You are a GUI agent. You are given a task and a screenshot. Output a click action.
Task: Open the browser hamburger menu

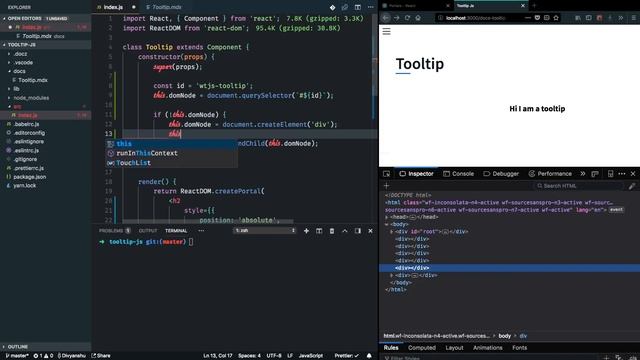tap(633, 18)
